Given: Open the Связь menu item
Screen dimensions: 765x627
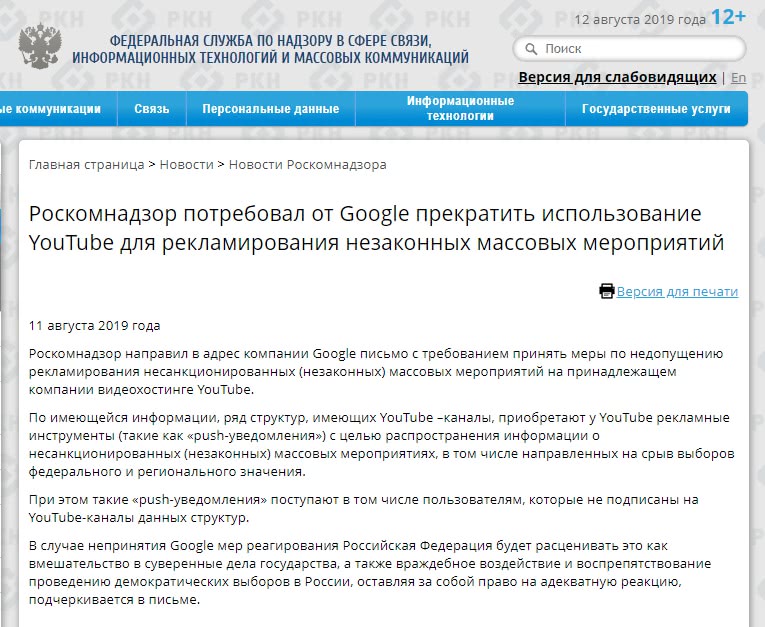Looking at the screenshot, I should point(152,108).
